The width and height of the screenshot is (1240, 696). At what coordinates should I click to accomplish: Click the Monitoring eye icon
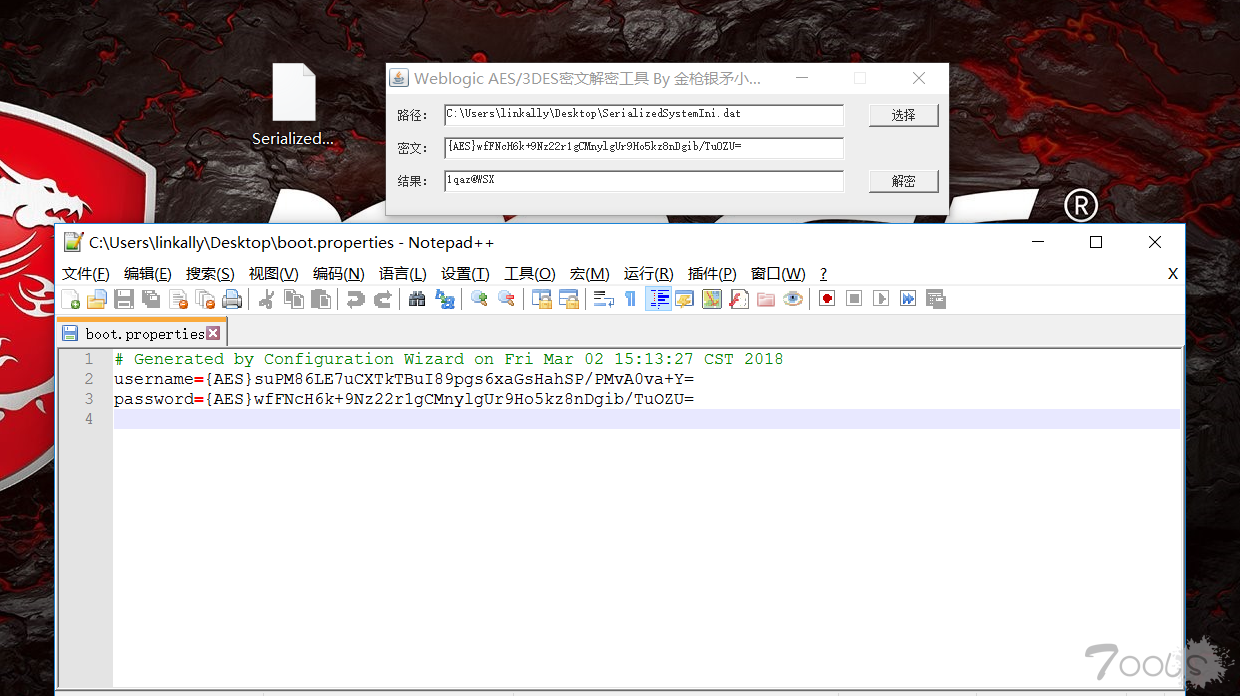pos(793,299)
